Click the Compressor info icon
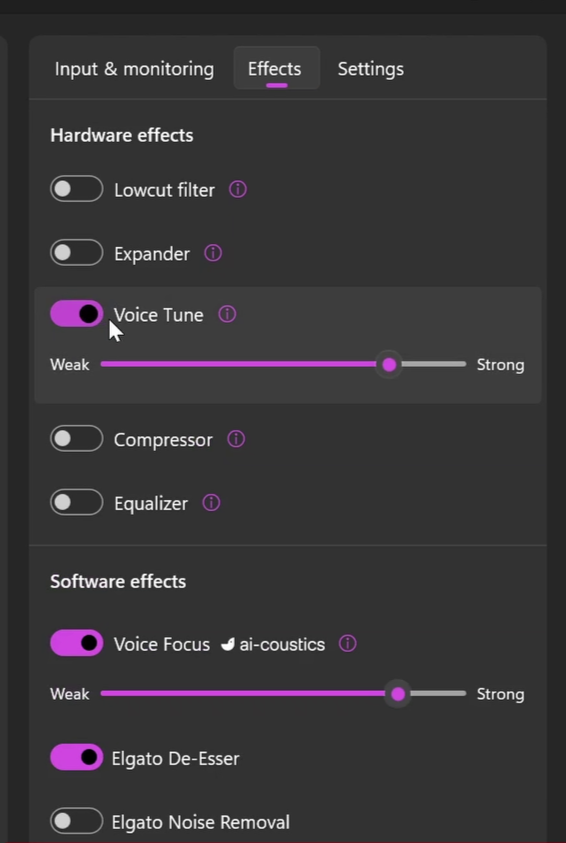Image resolution: width=566 pixels, height=843 pixels. click(236, 439)
